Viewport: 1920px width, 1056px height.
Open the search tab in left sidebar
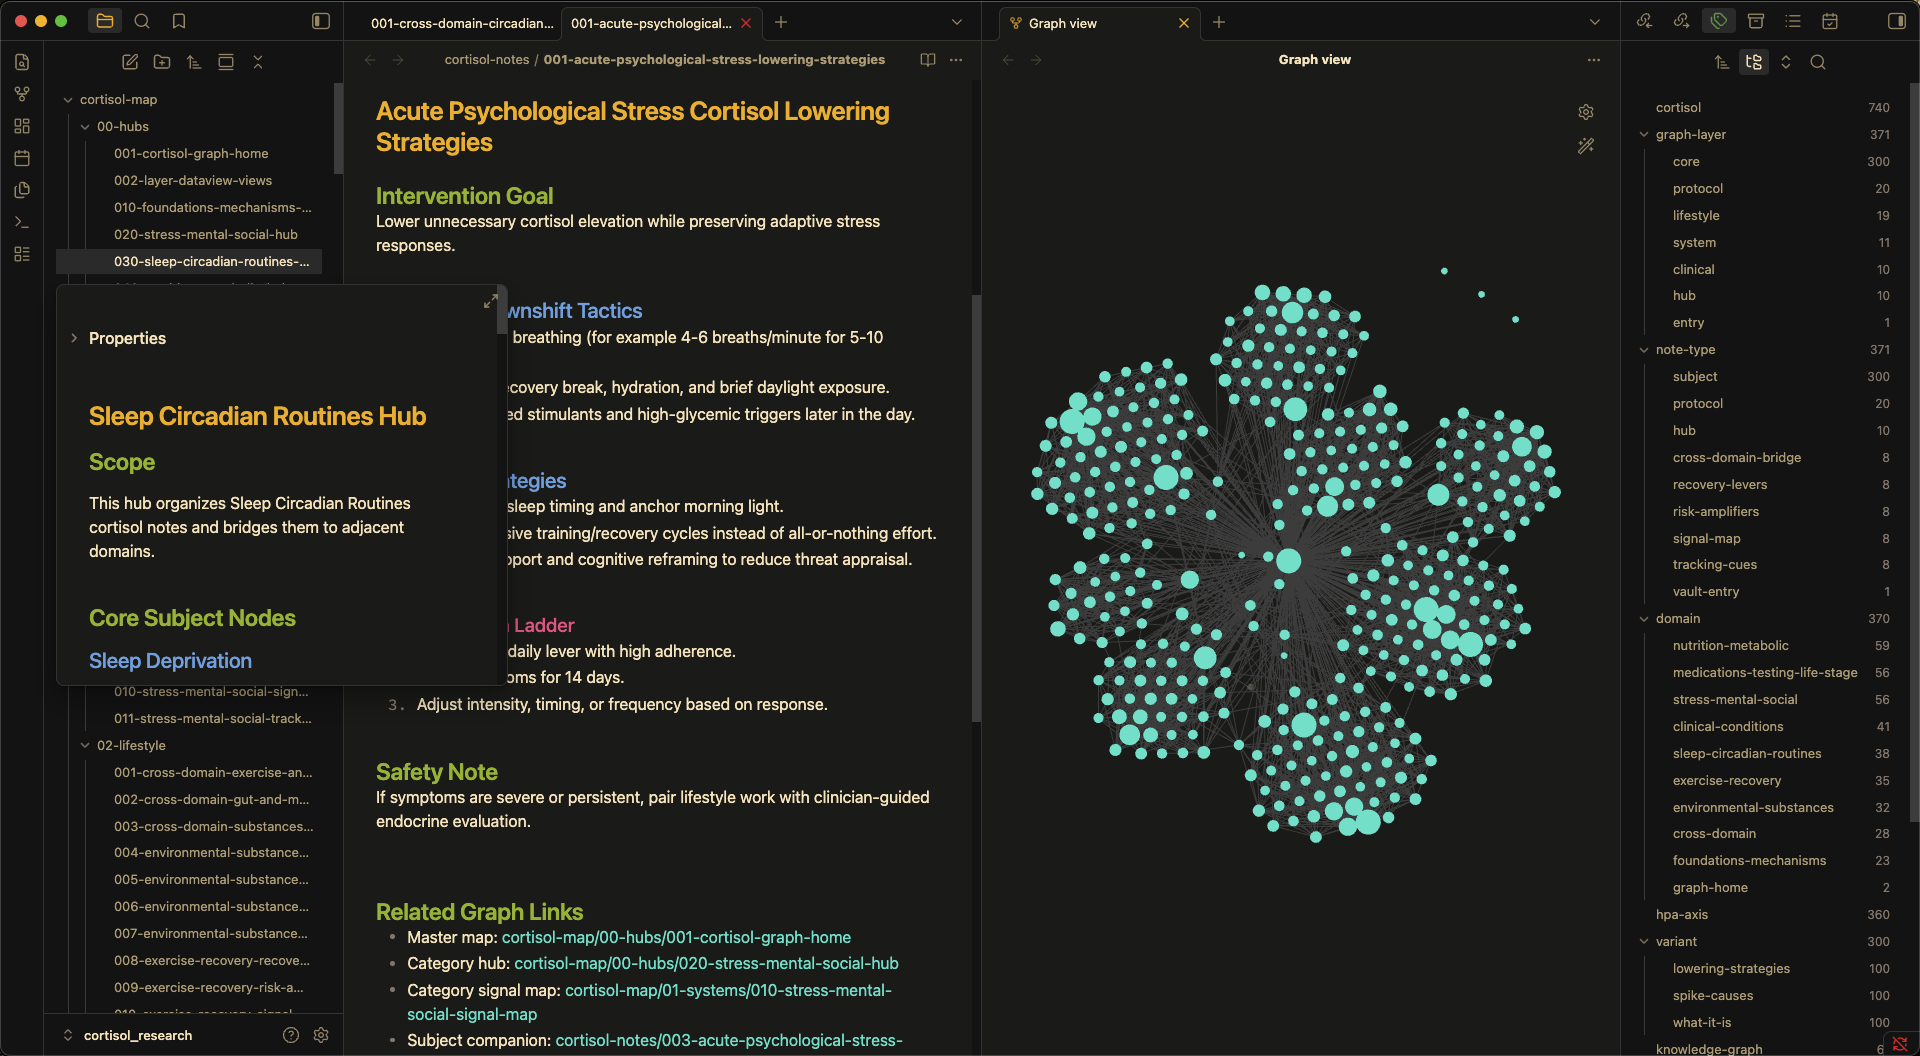(x=142, y=21)
